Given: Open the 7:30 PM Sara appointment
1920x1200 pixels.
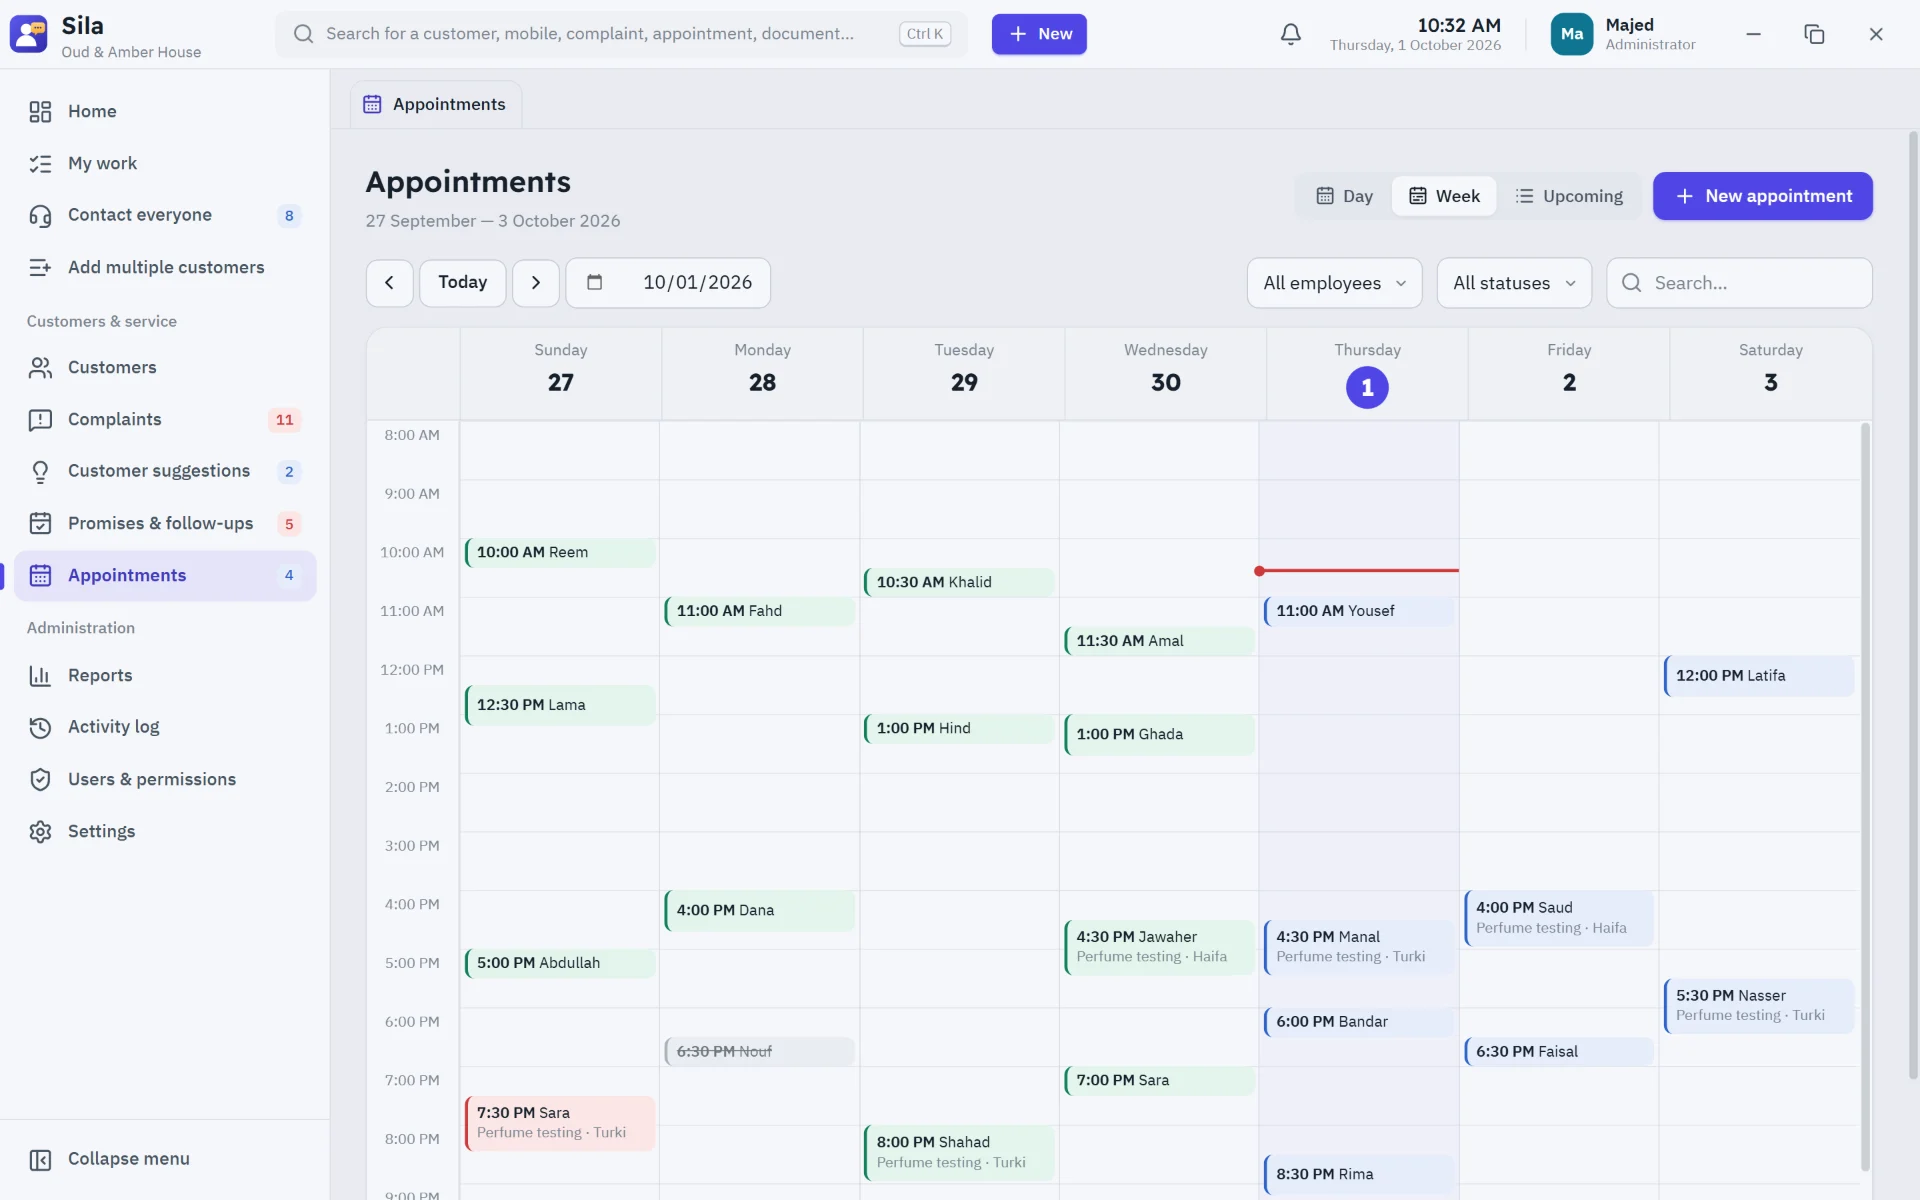Looking at the screenshot, I should click(560, 1123).
